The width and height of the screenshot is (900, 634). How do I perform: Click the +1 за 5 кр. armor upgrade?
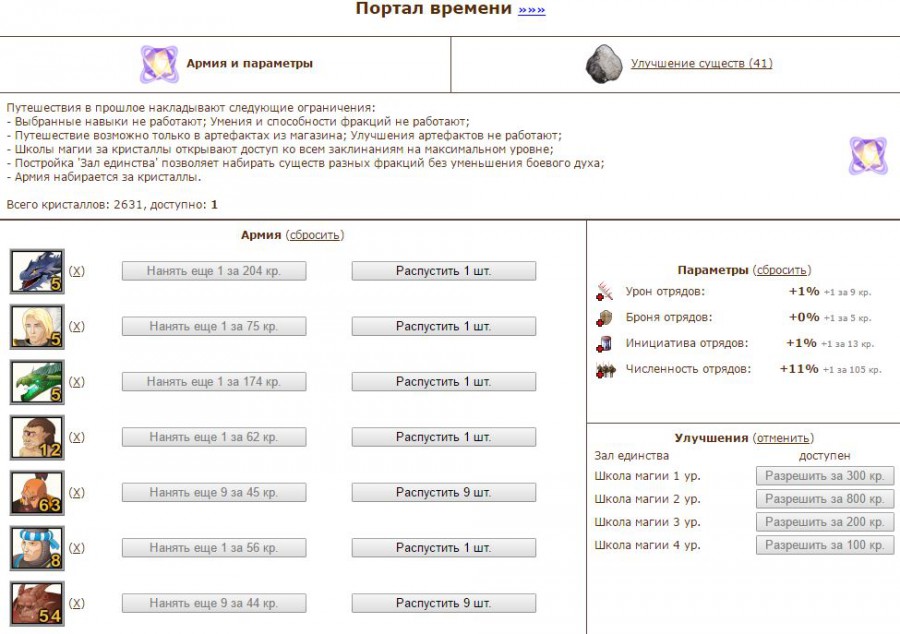tap(847, 318)
